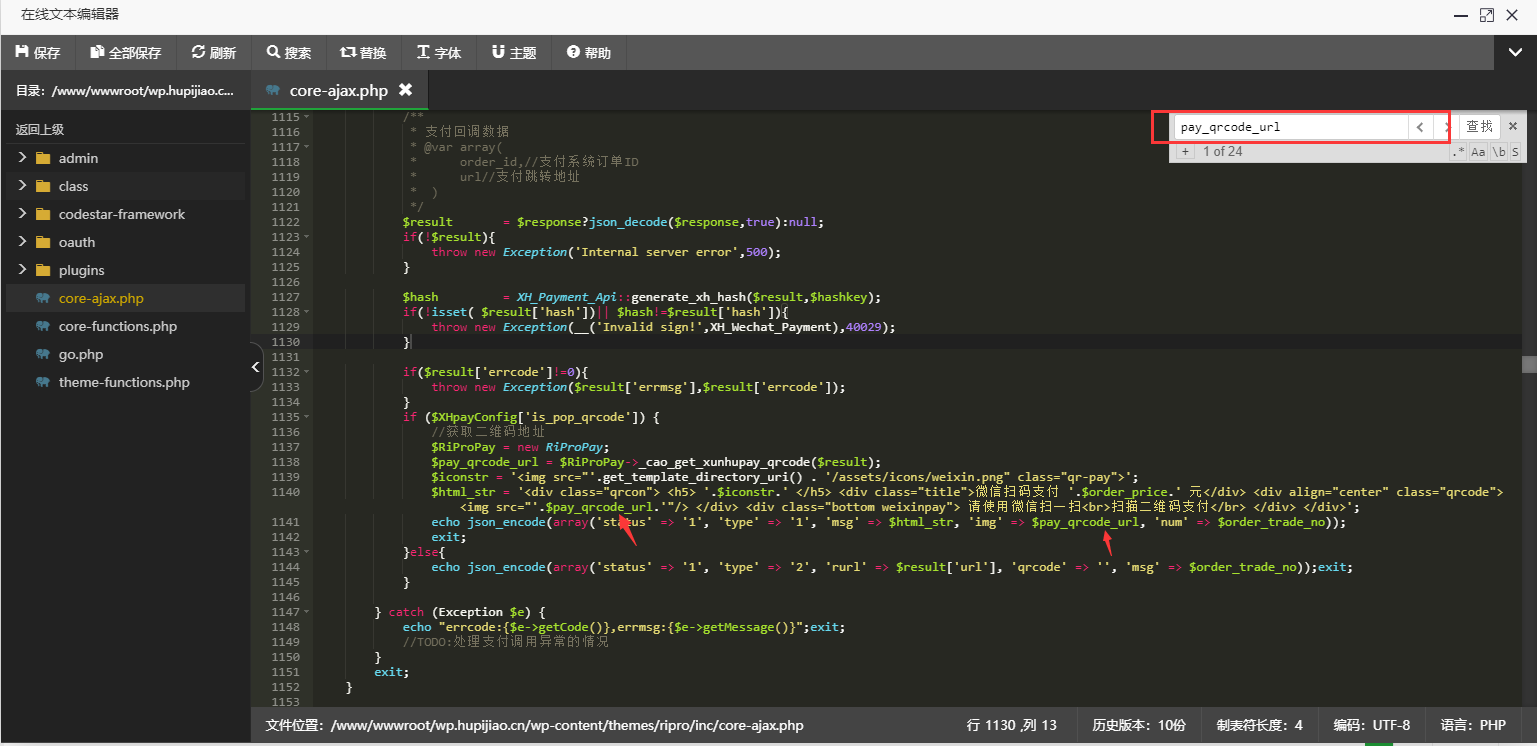Fold code block at line 1115

(307, 117)
